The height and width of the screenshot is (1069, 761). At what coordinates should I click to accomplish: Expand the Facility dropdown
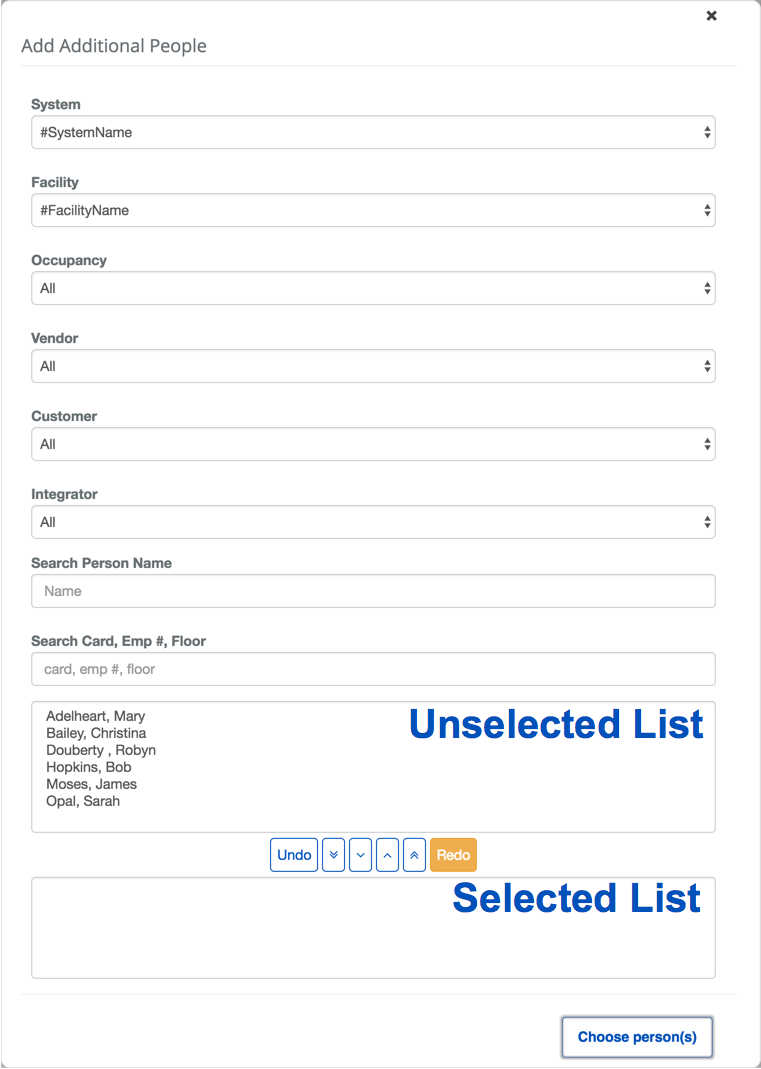click(x=373, y=210)
